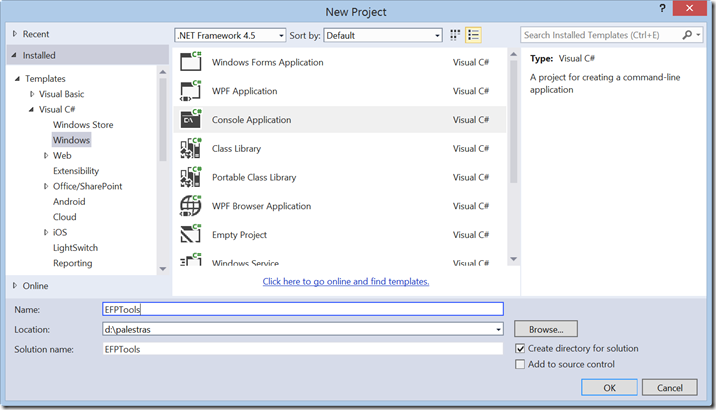Close the New Project dialog
This screenshot has height=410, width=716.
(x=690, y=8)
